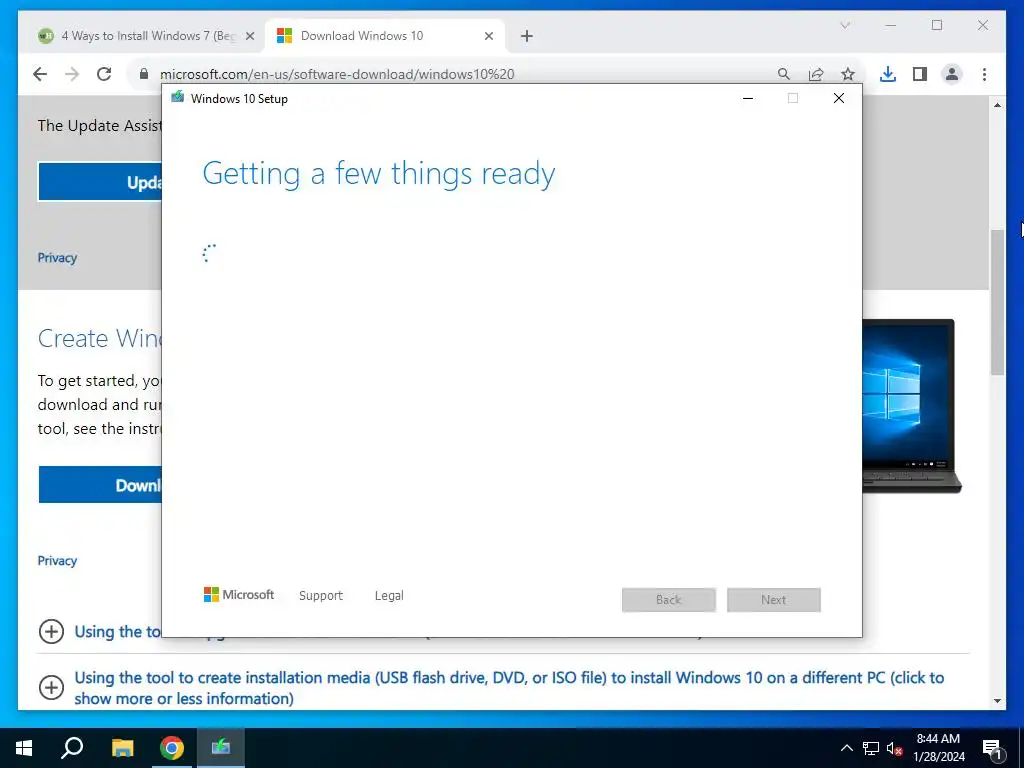Click the laptop image on the webpage
1024x768 pixels.
tap(912, 406)
